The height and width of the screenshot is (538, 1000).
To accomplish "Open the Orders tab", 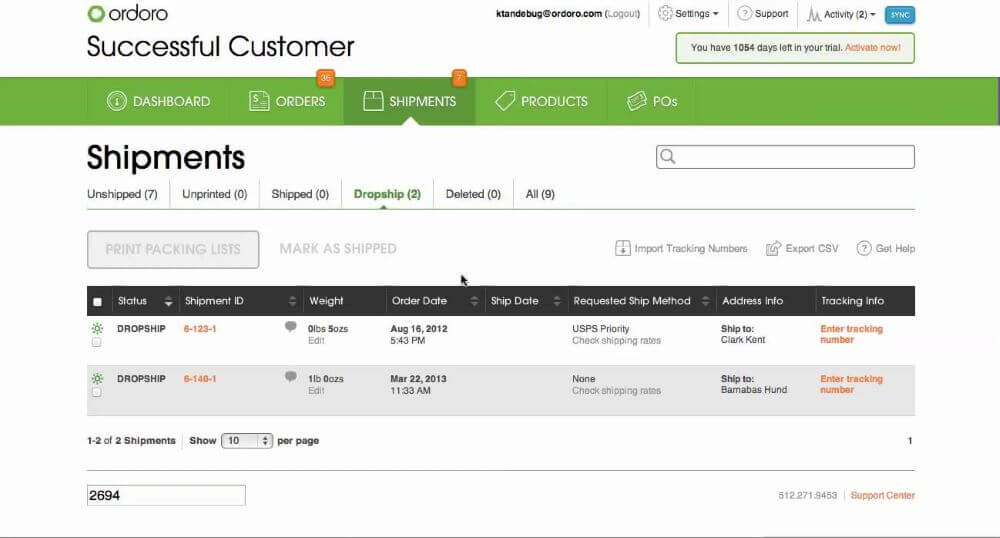I will [287, 101].
